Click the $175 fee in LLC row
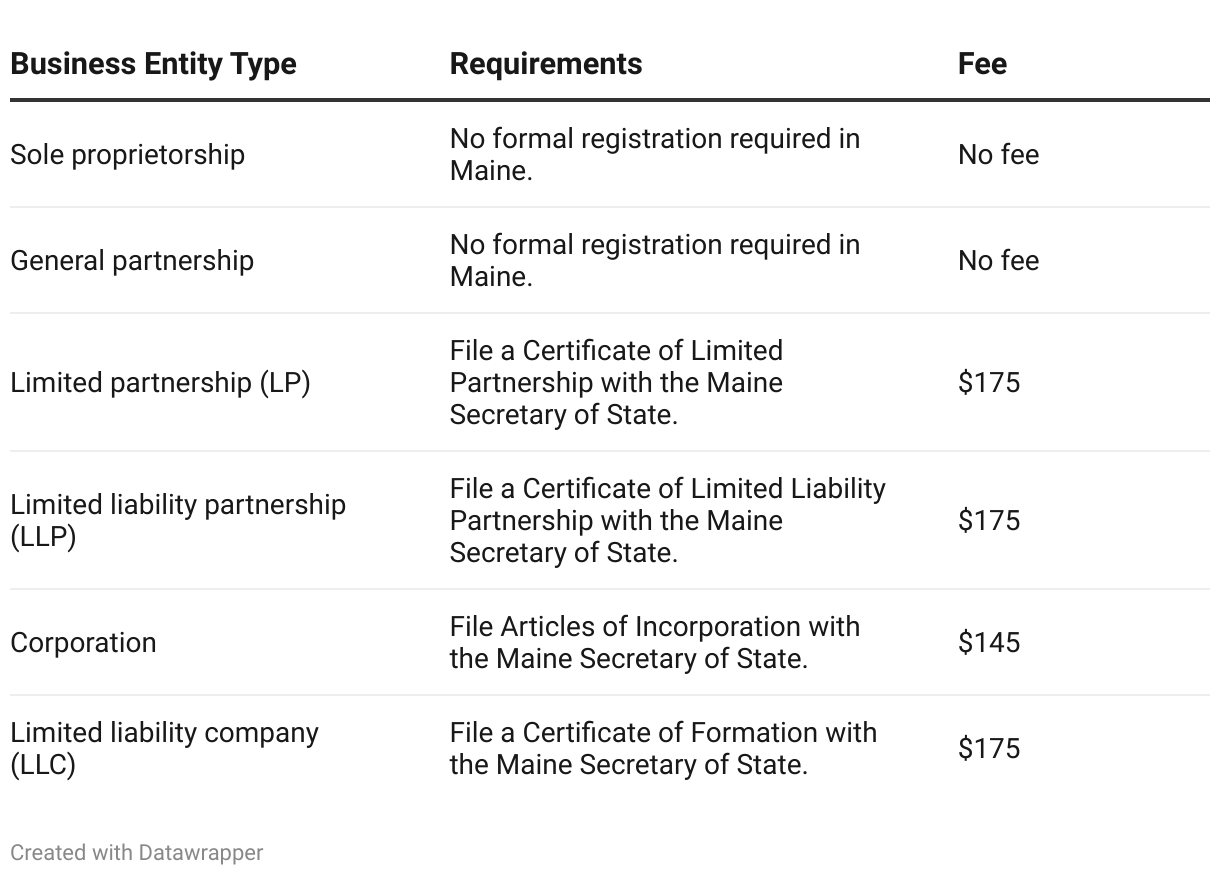This screenshot has height=876, width=1220. tap(989, 749)
